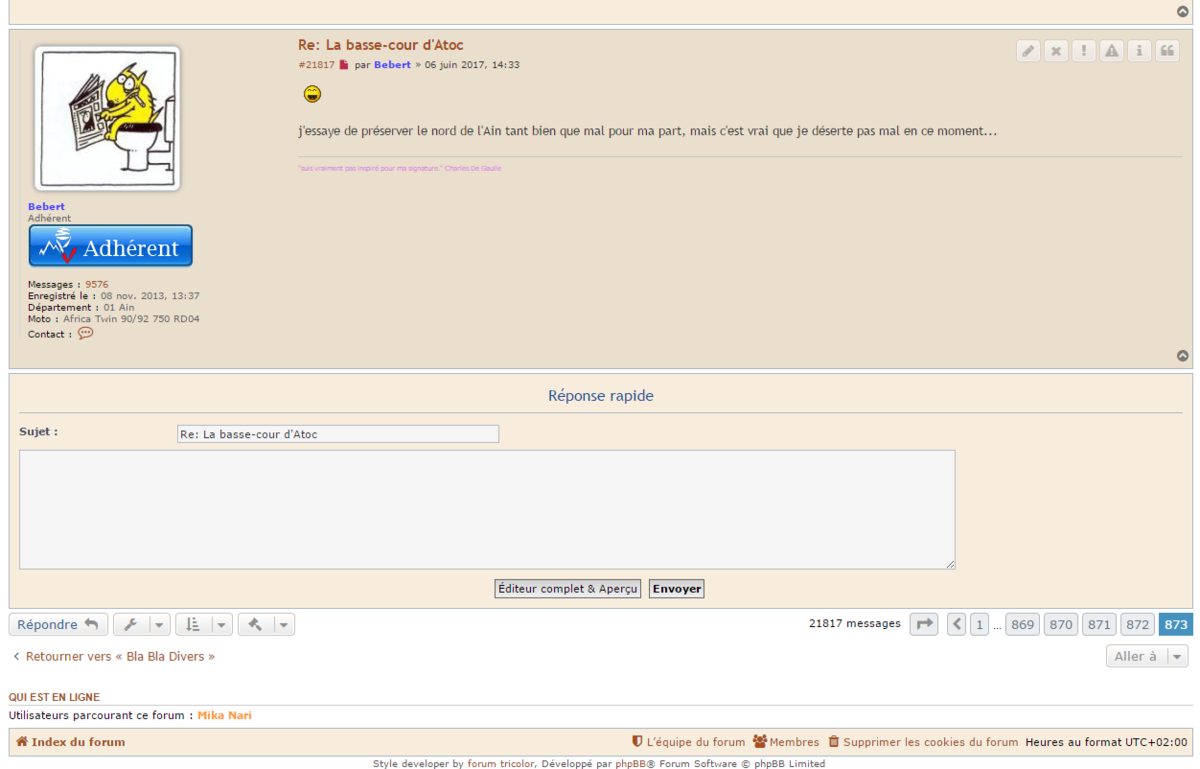The image size is (1200, 769).
Task: Visit Mika Nari's profile link
Action: 224,715
